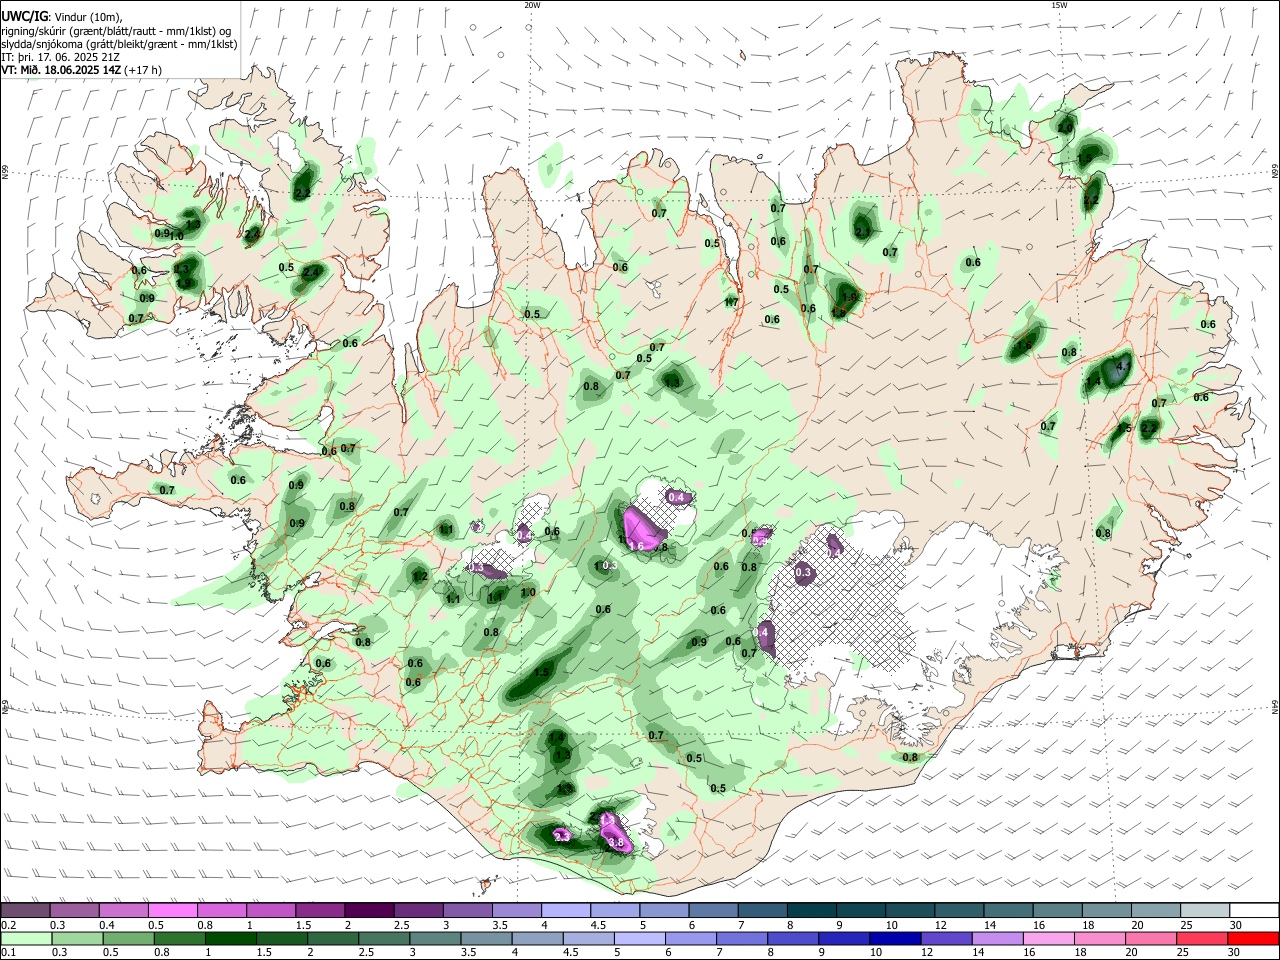Pick the pure red swatch in rain scale
Image resolution: width=1280 pixels, height=960 pixels.
tap(1254, 938)
